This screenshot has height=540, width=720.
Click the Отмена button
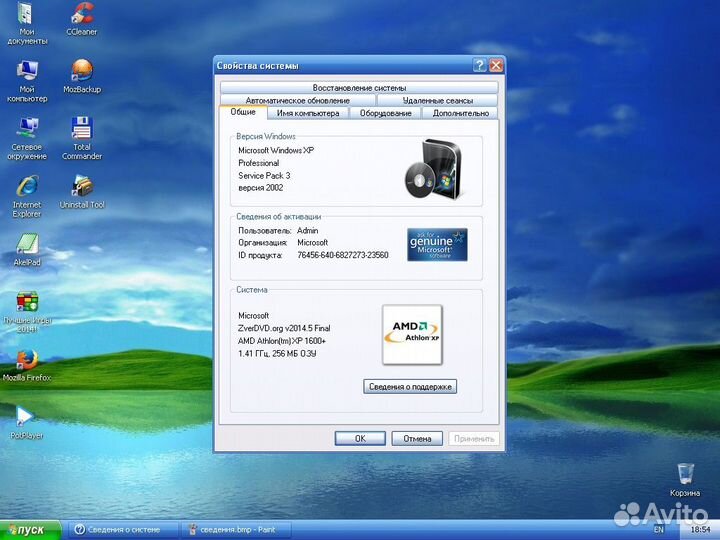click(x=417, y=439)
